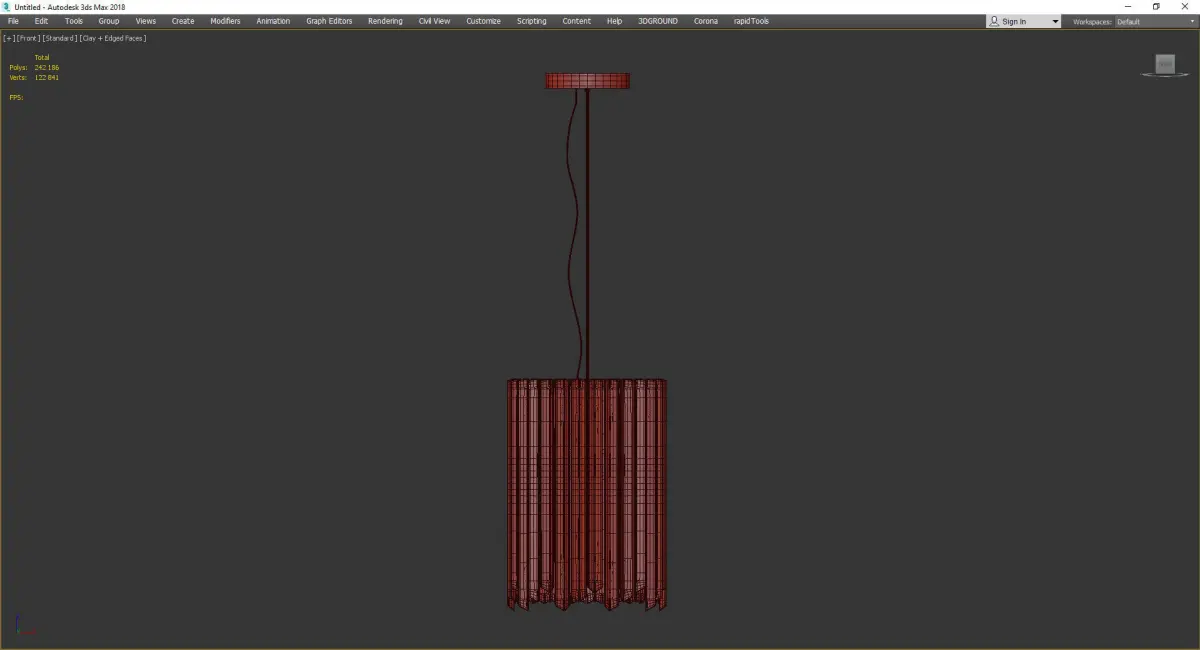Open the Group menu
The height and width of the screenshot is (650, 1200).
point(109,21)
